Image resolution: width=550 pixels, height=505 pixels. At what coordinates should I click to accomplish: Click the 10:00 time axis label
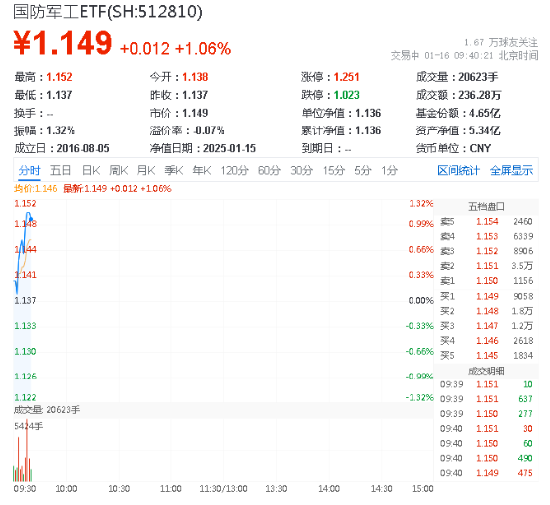pos(66,489)
